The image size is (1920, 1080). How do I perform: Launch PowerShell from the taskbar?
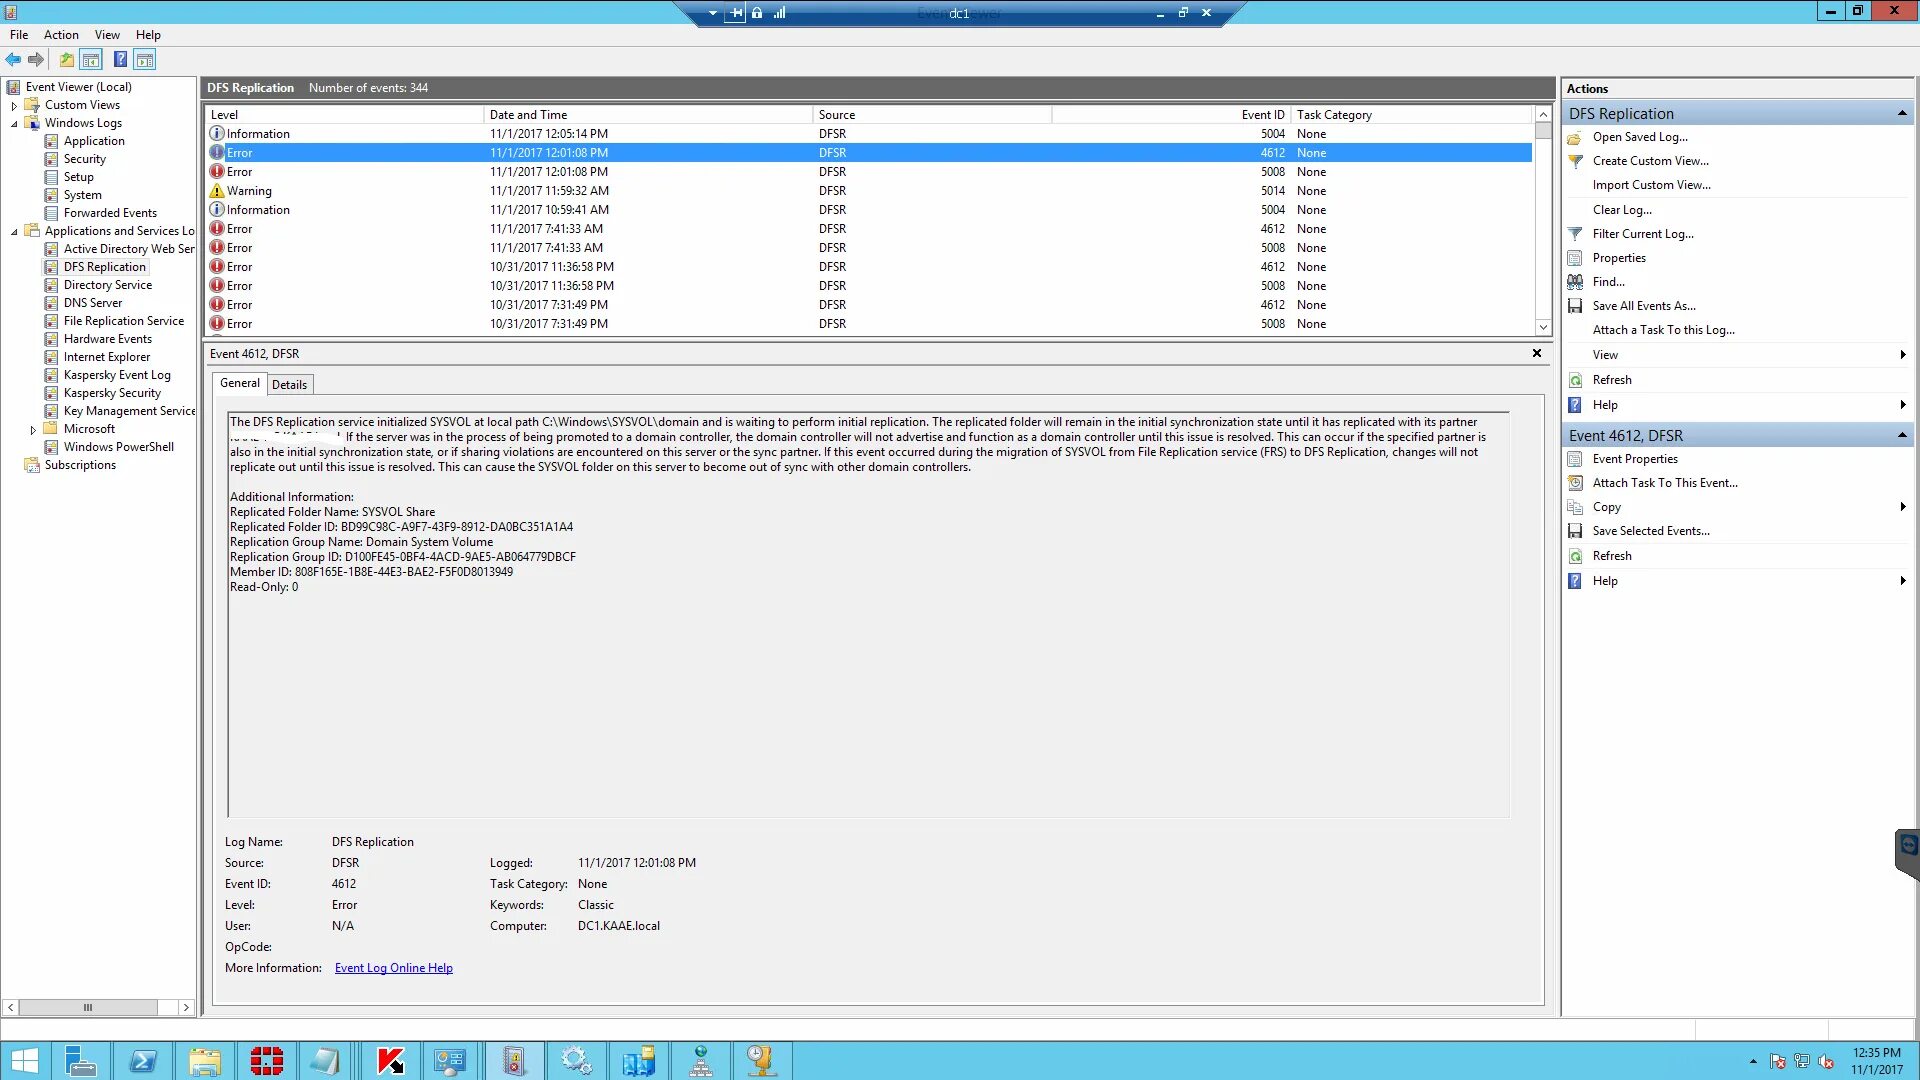143,1060
